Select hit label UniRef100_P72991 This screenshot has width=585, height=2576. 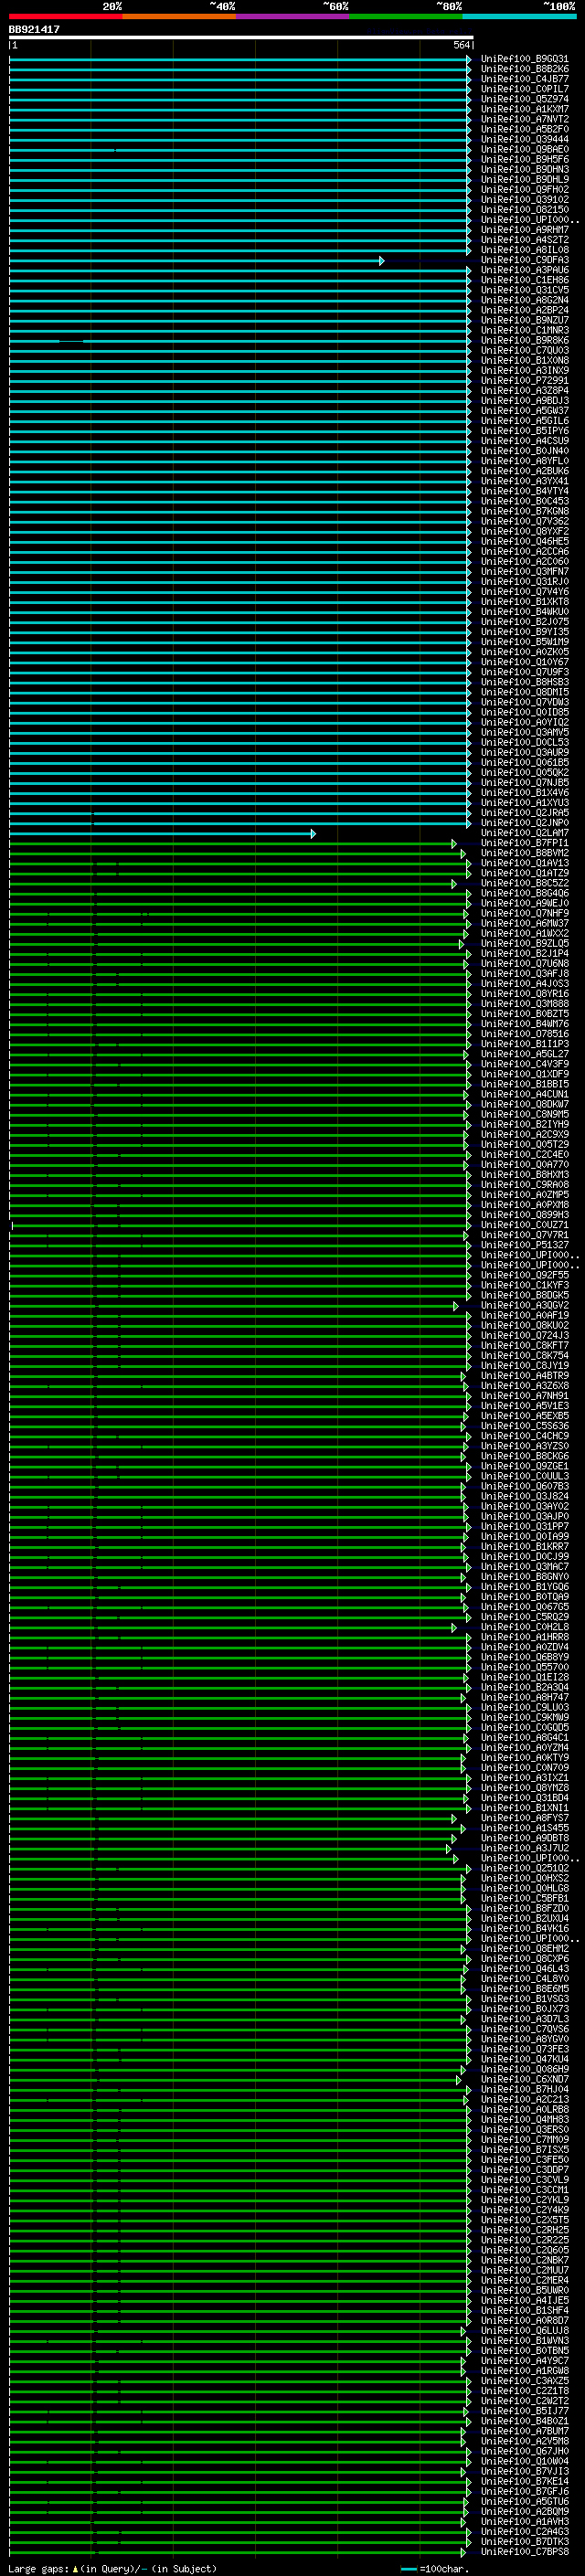[x=524, y=381]
